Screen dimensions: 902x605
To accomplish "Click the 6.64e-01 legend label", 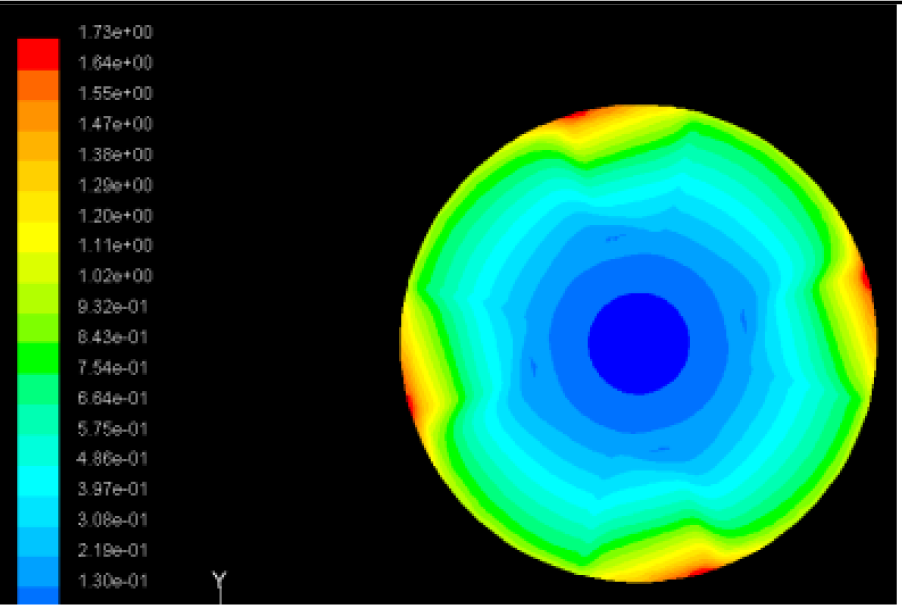I will [x=113, y=398].
